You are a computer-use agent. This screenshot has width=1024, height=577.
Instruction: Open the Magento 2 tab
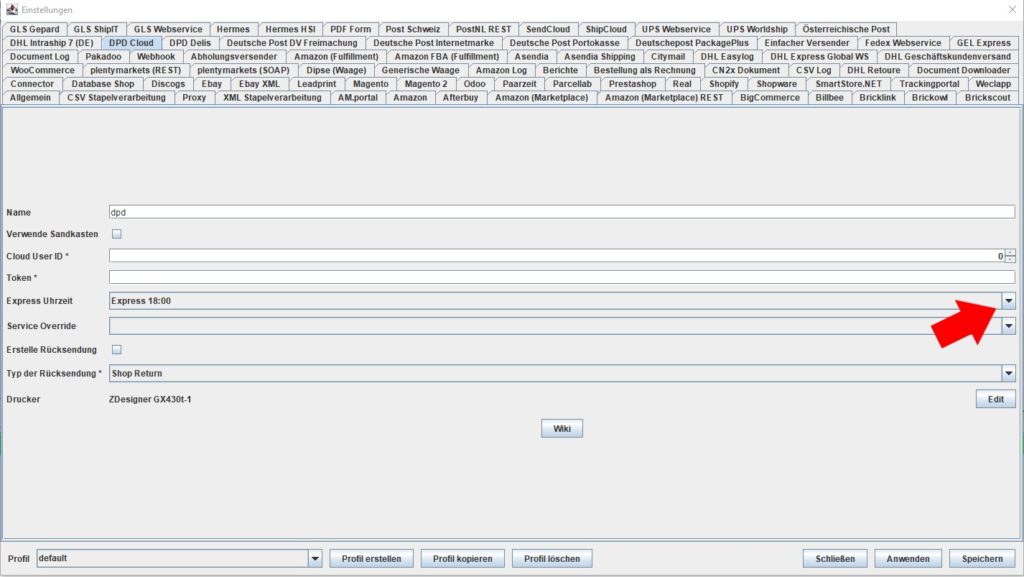pos(426,84)
